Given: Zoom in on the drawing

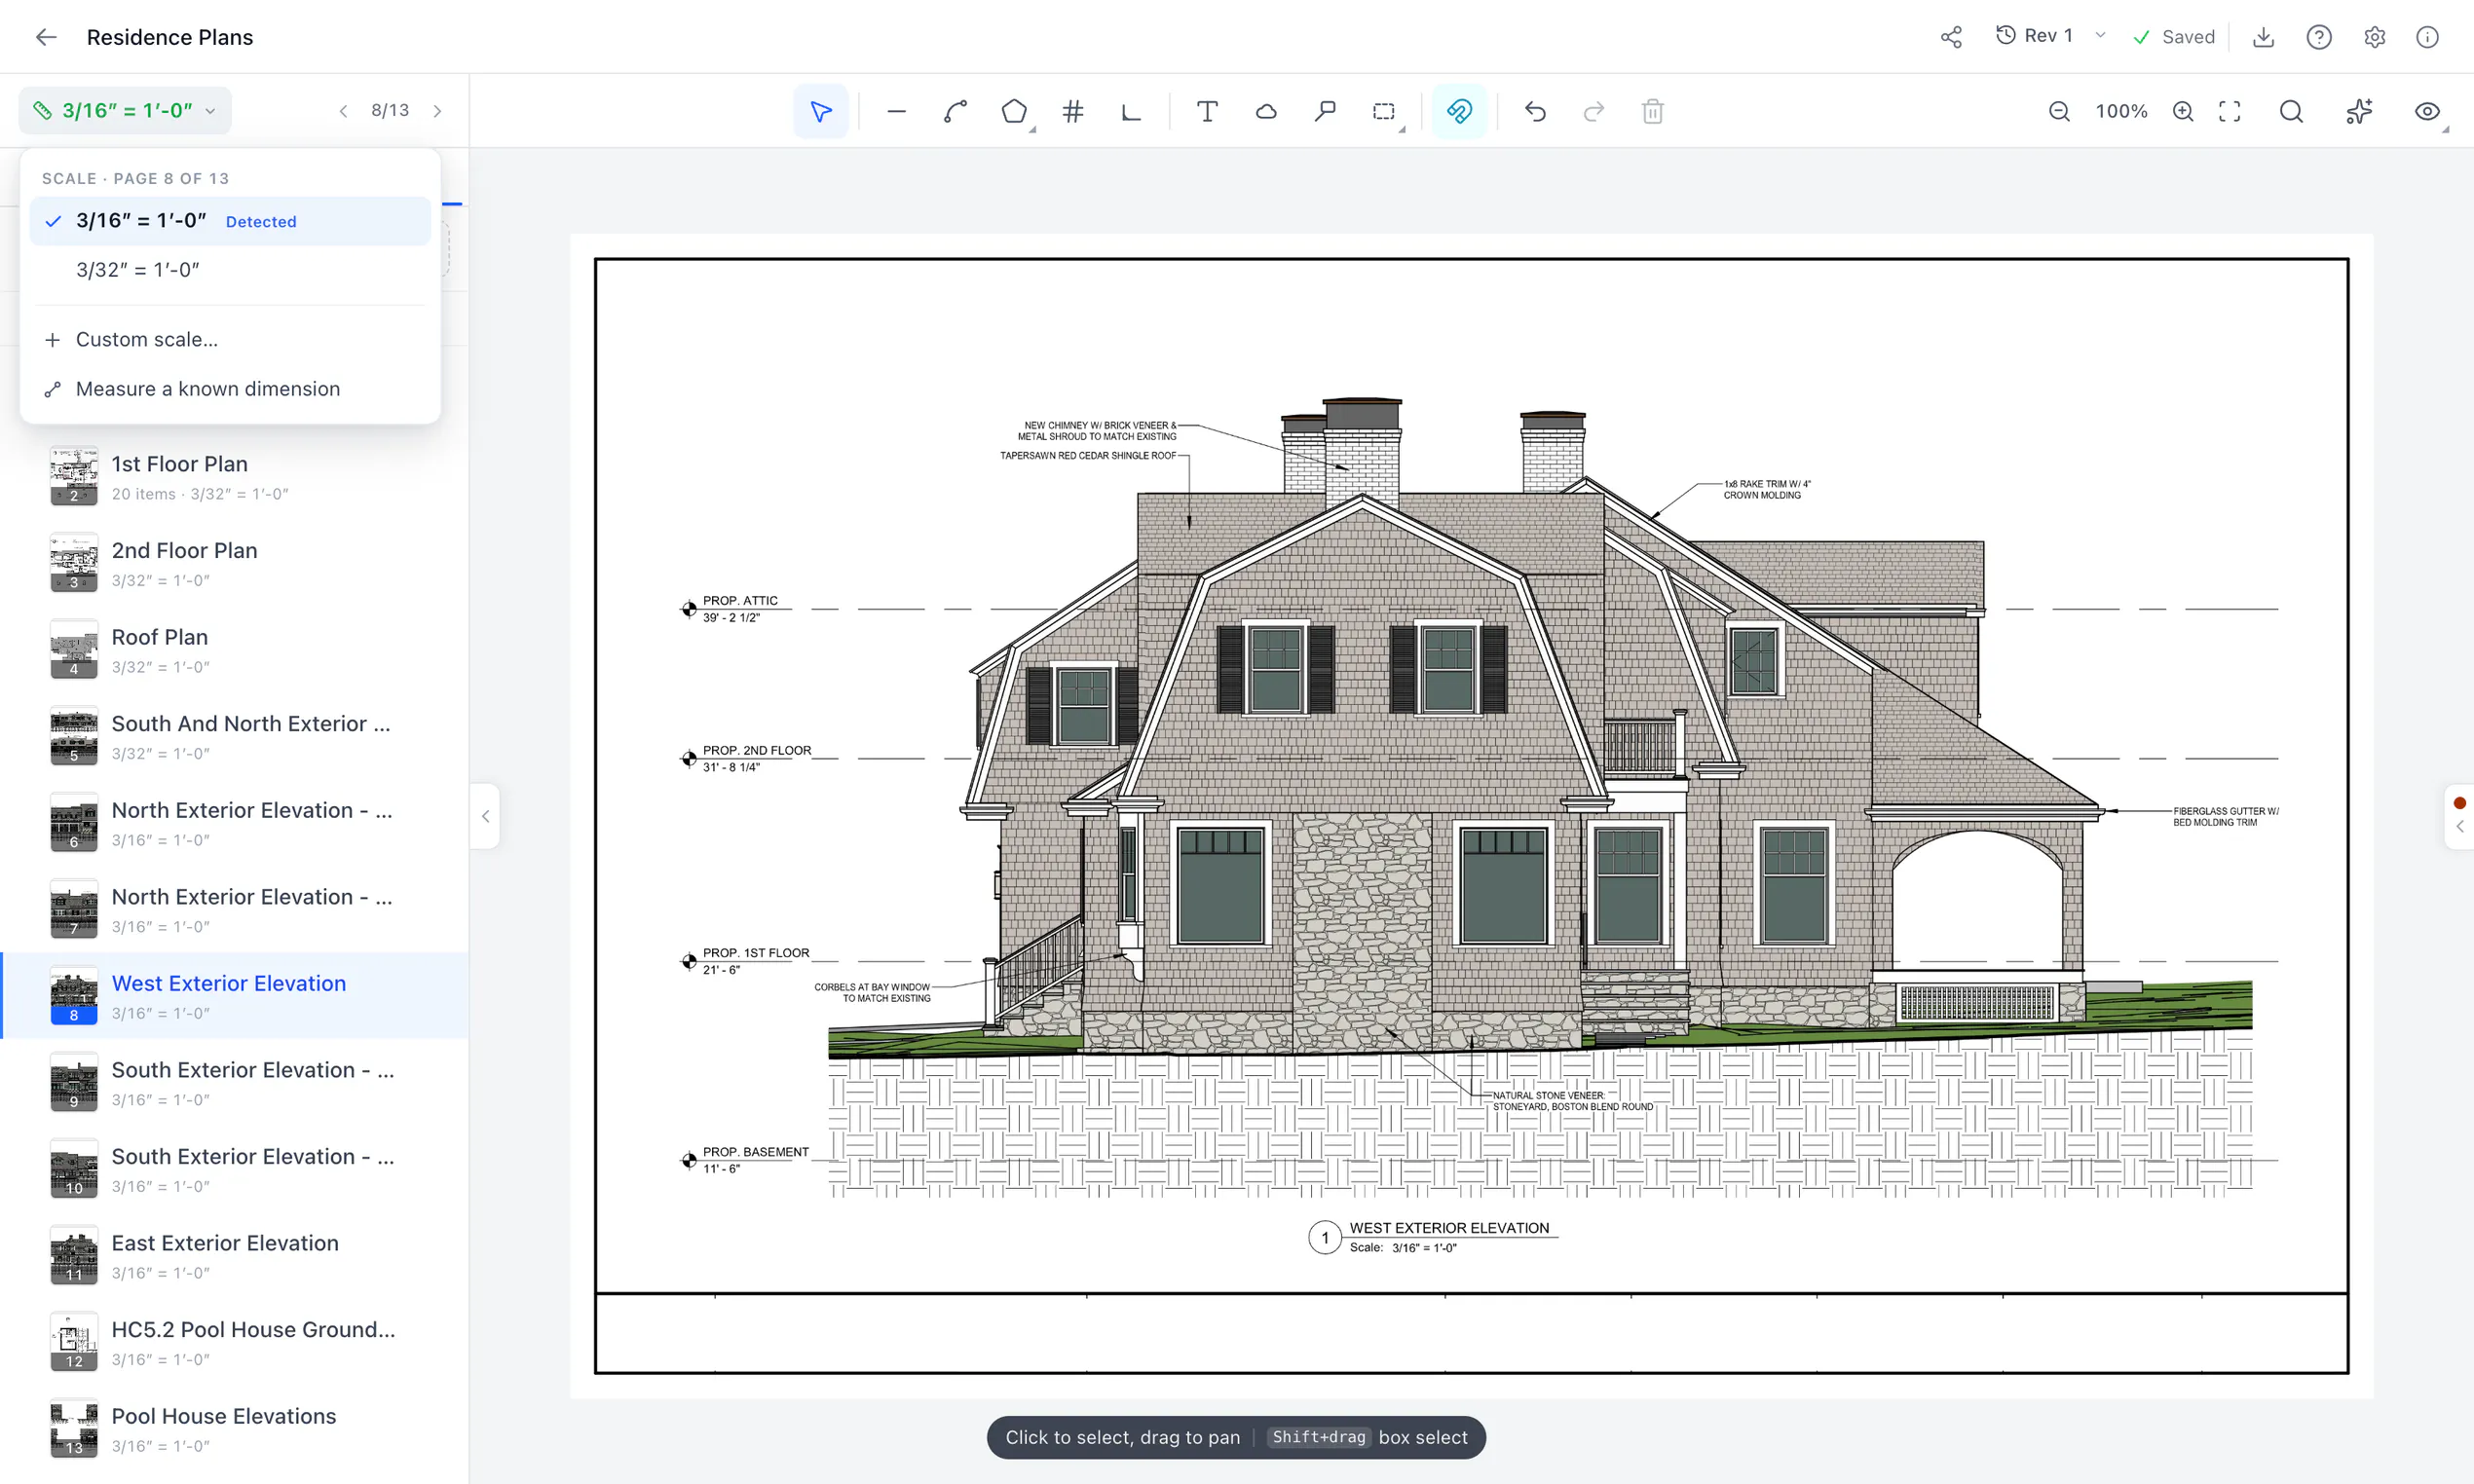Looking at the screenshot, I should [x=2183, y=111].
